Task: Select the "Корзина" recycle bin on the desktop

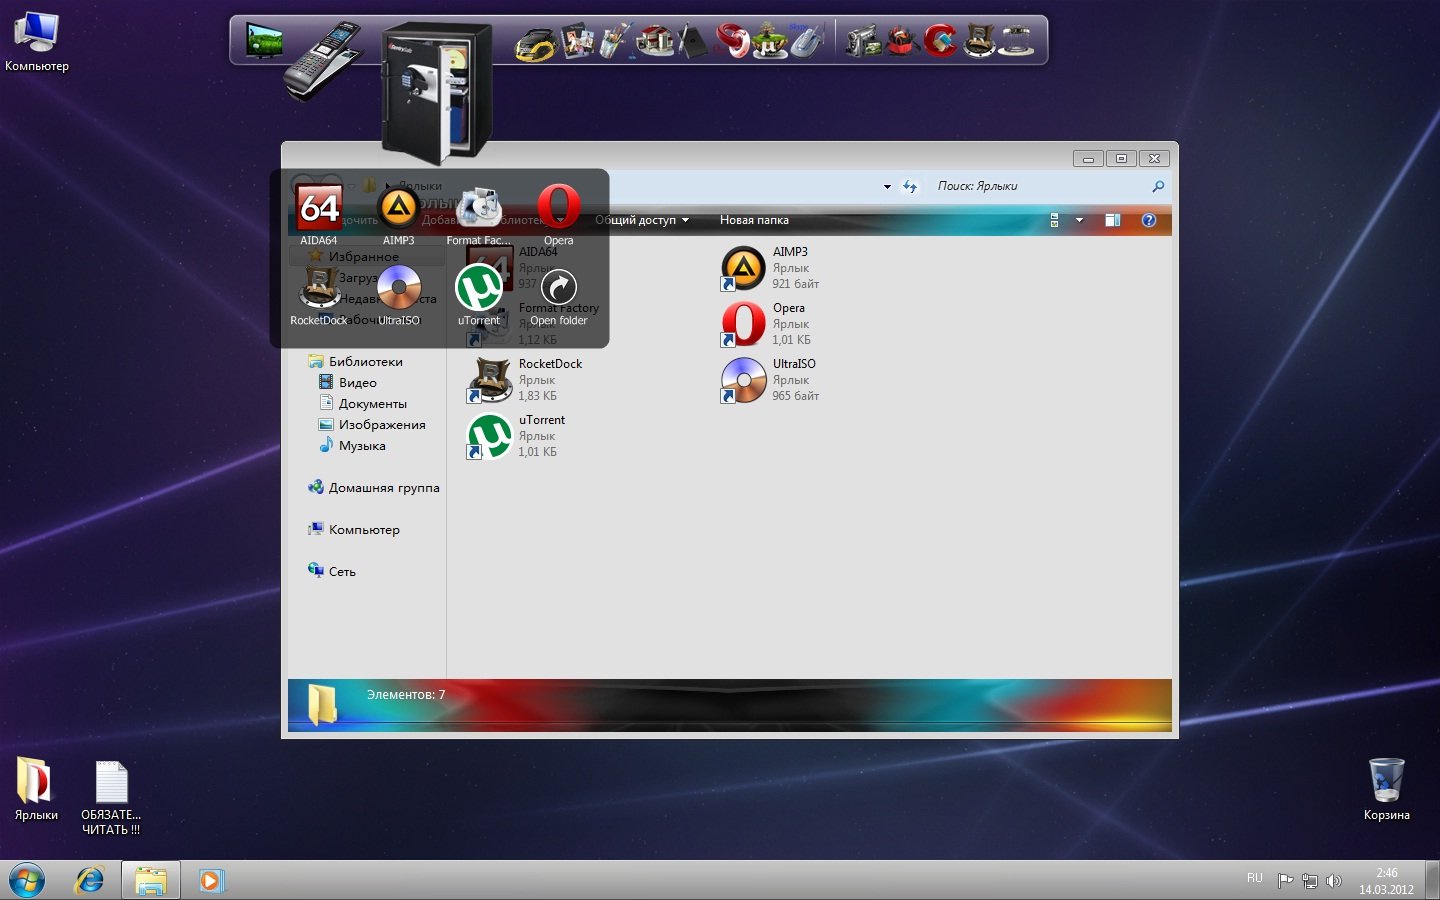Action: pos(1386,790)
